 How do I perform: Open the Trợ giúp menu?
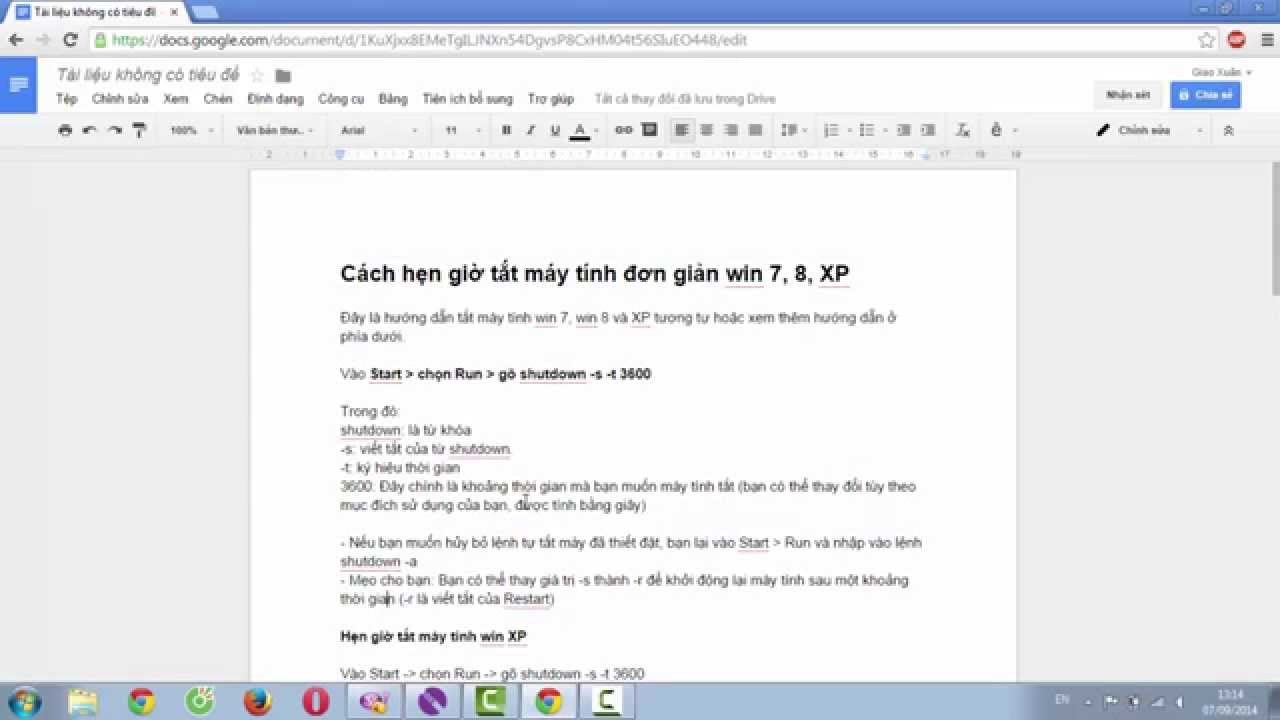(x=551, y=99)
